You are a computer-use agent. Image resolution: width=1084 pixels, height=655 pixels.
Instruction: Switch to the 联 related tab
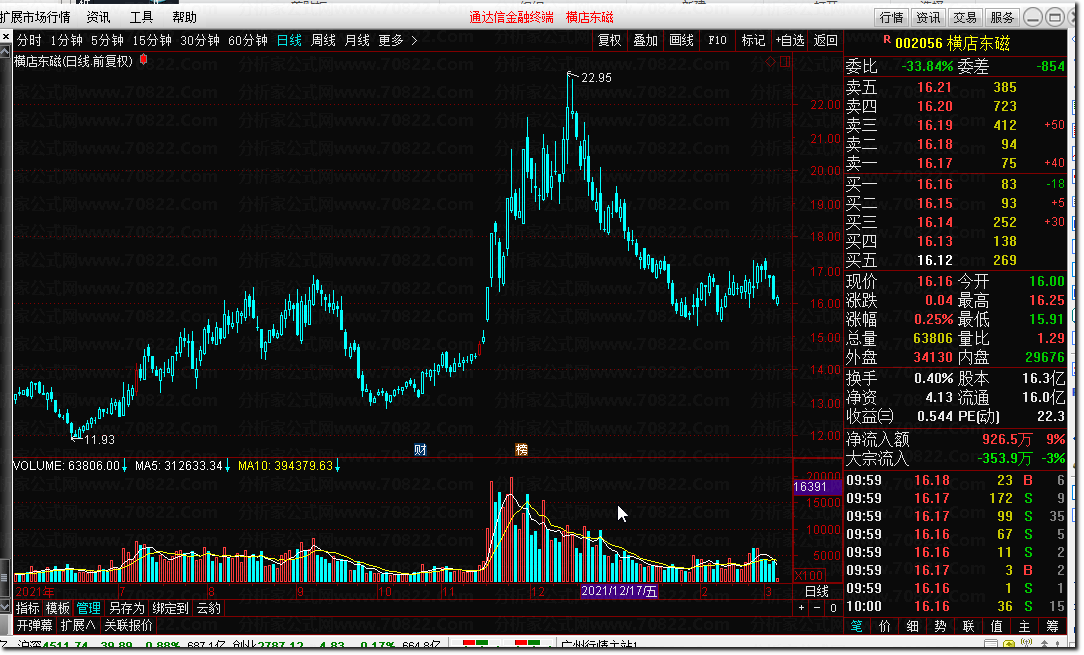pyautogui.click(x=968, y=627)
